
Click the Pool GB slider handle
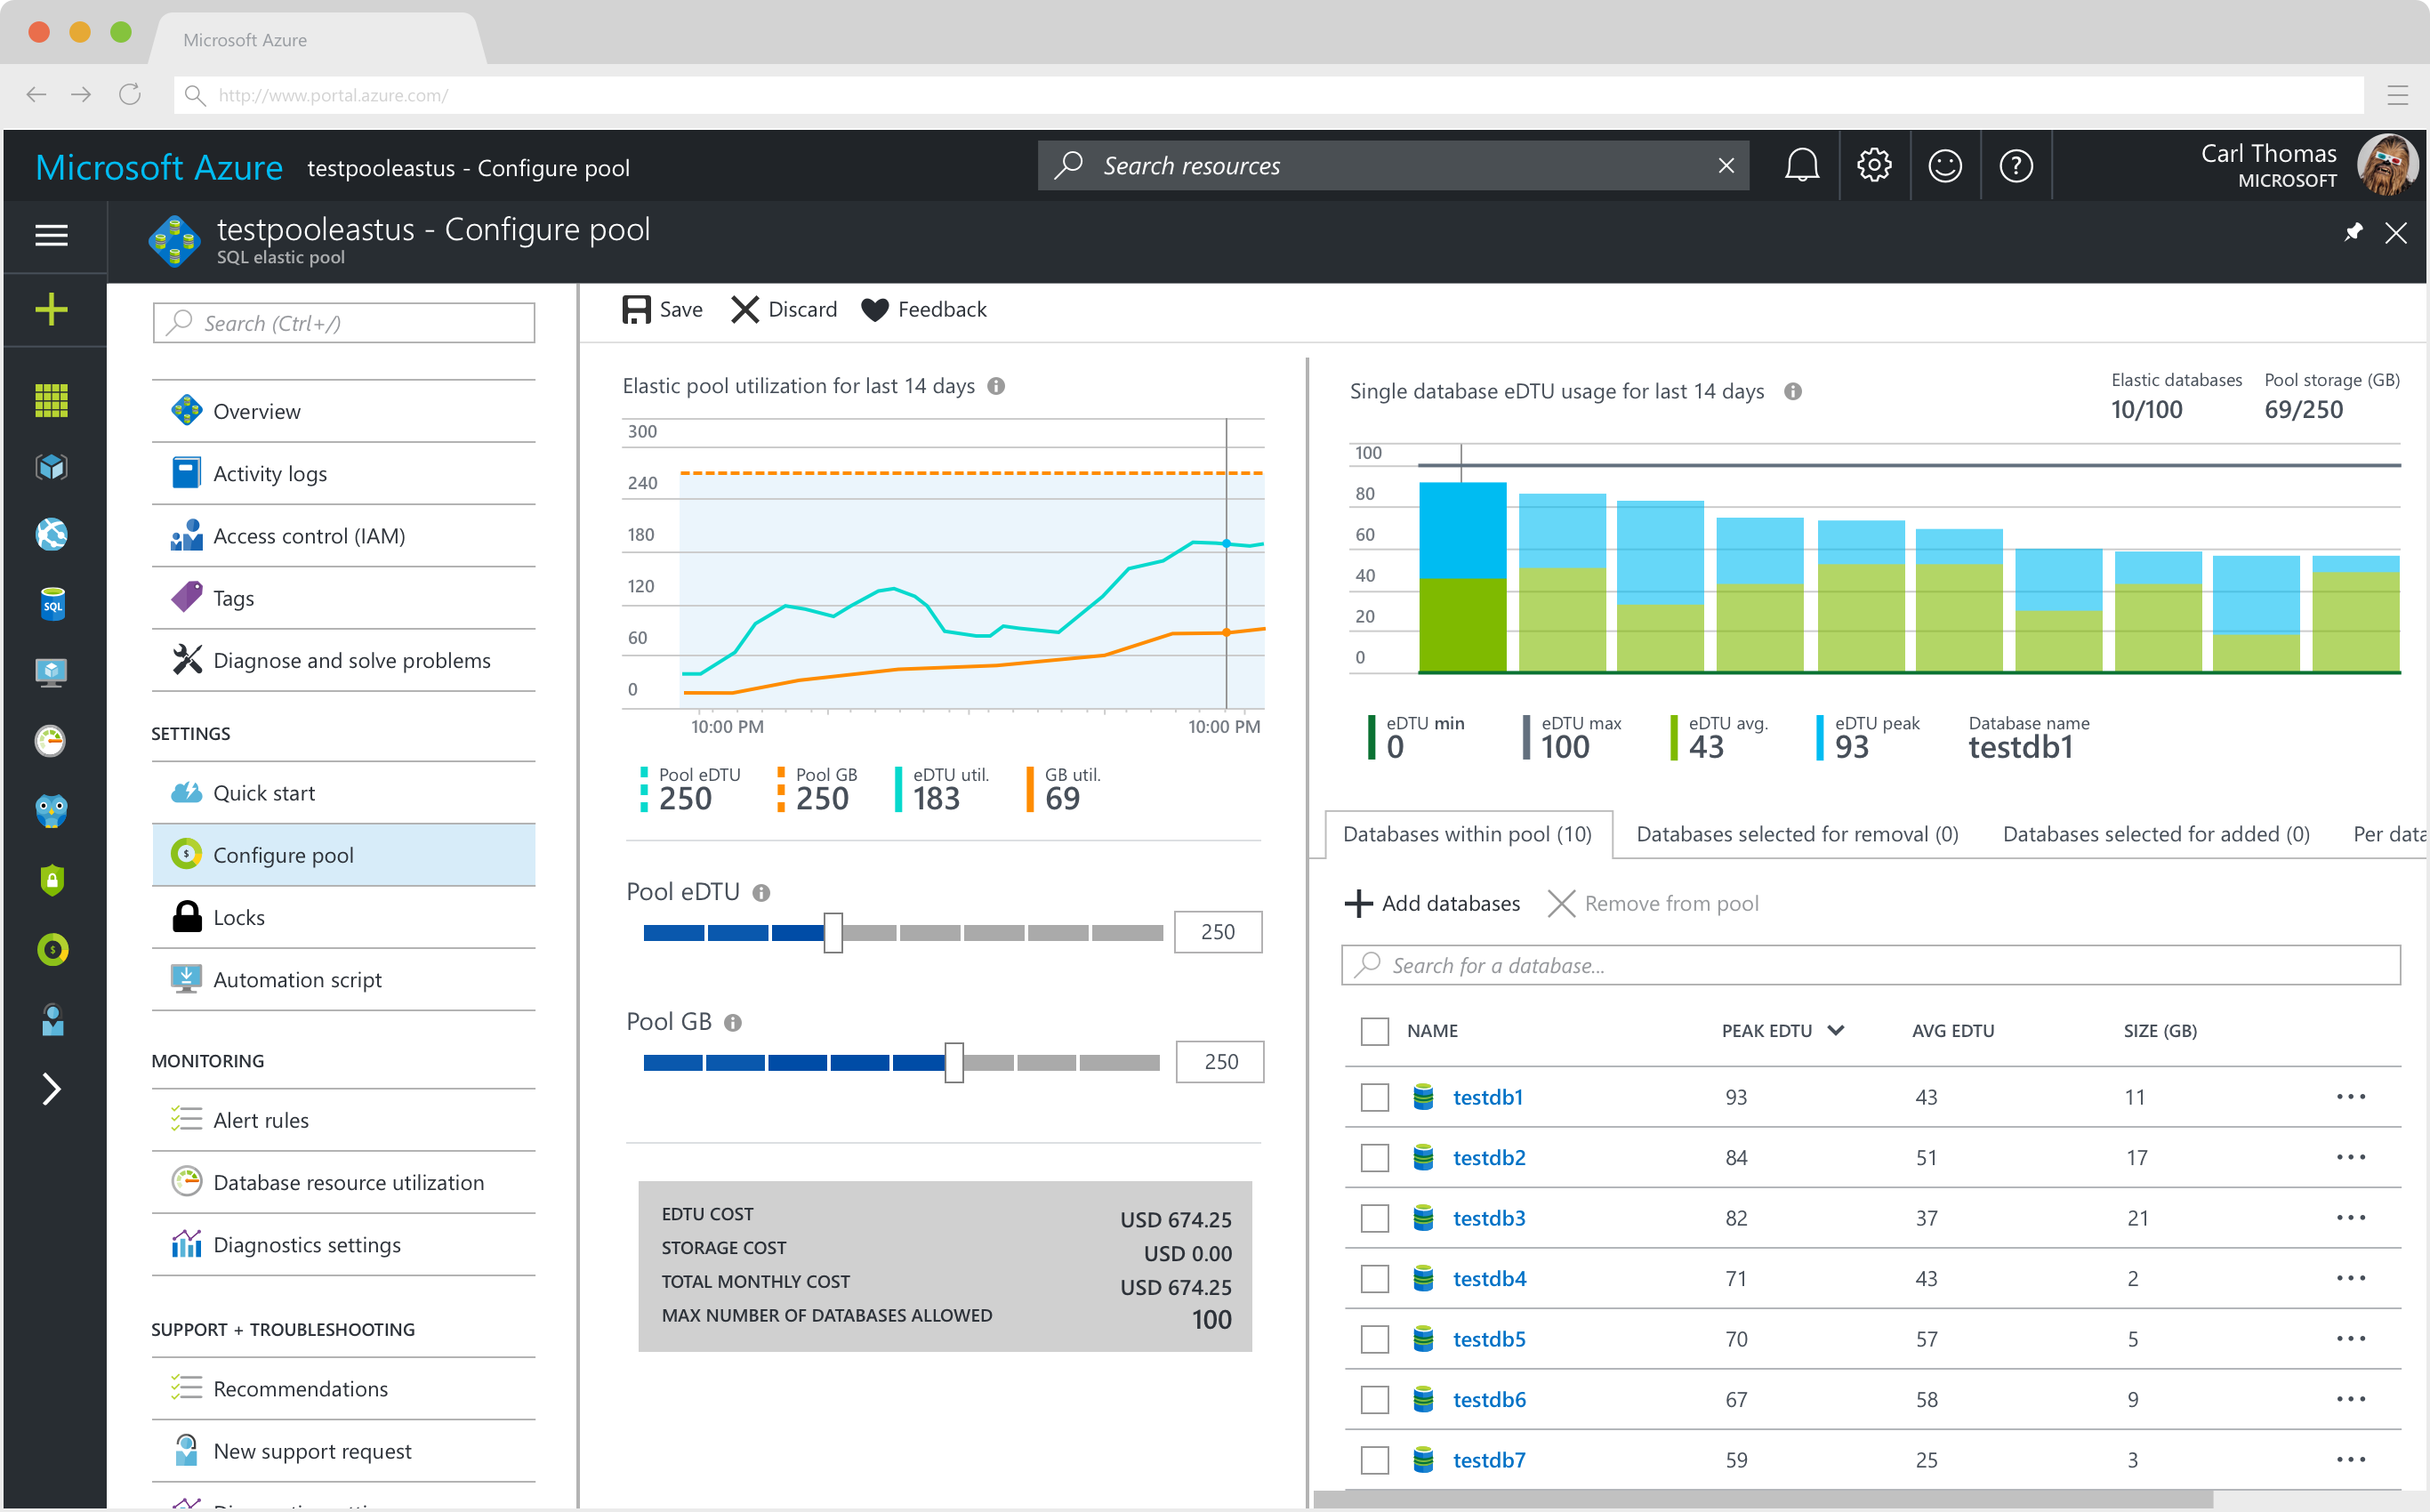954,1062
